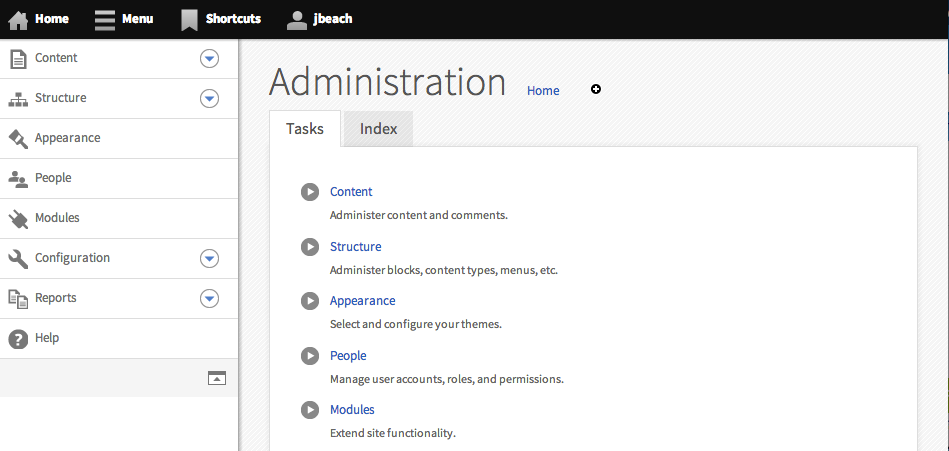The height and width of the screenshot is (451, 949).
Task: Click the Reports pages icon in sidebar
Action: coord(18,299)
